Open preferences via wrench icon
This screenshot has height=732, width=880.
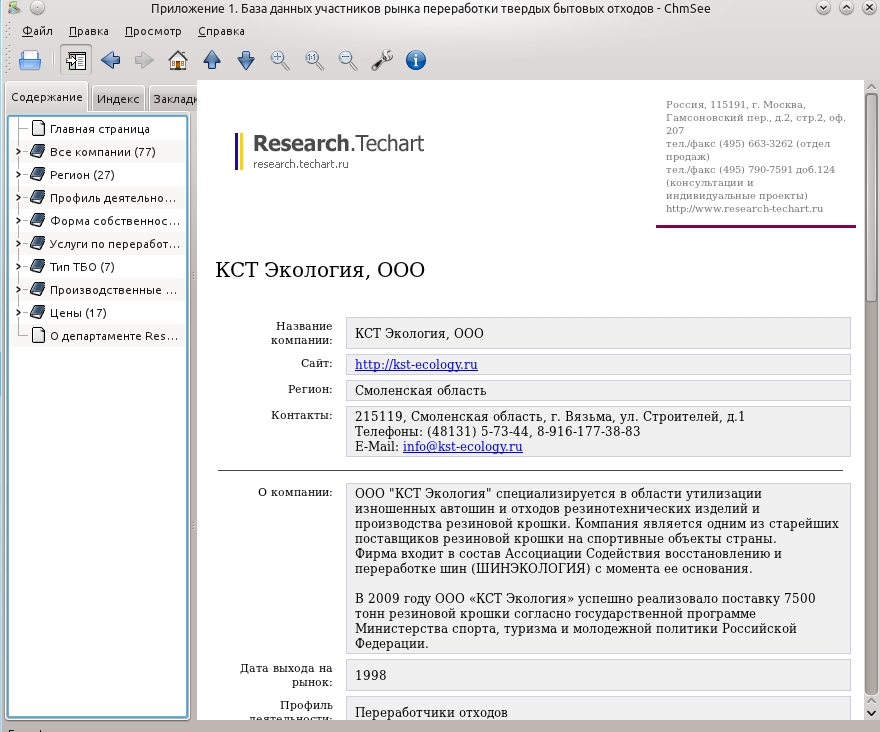coord(382,60)
